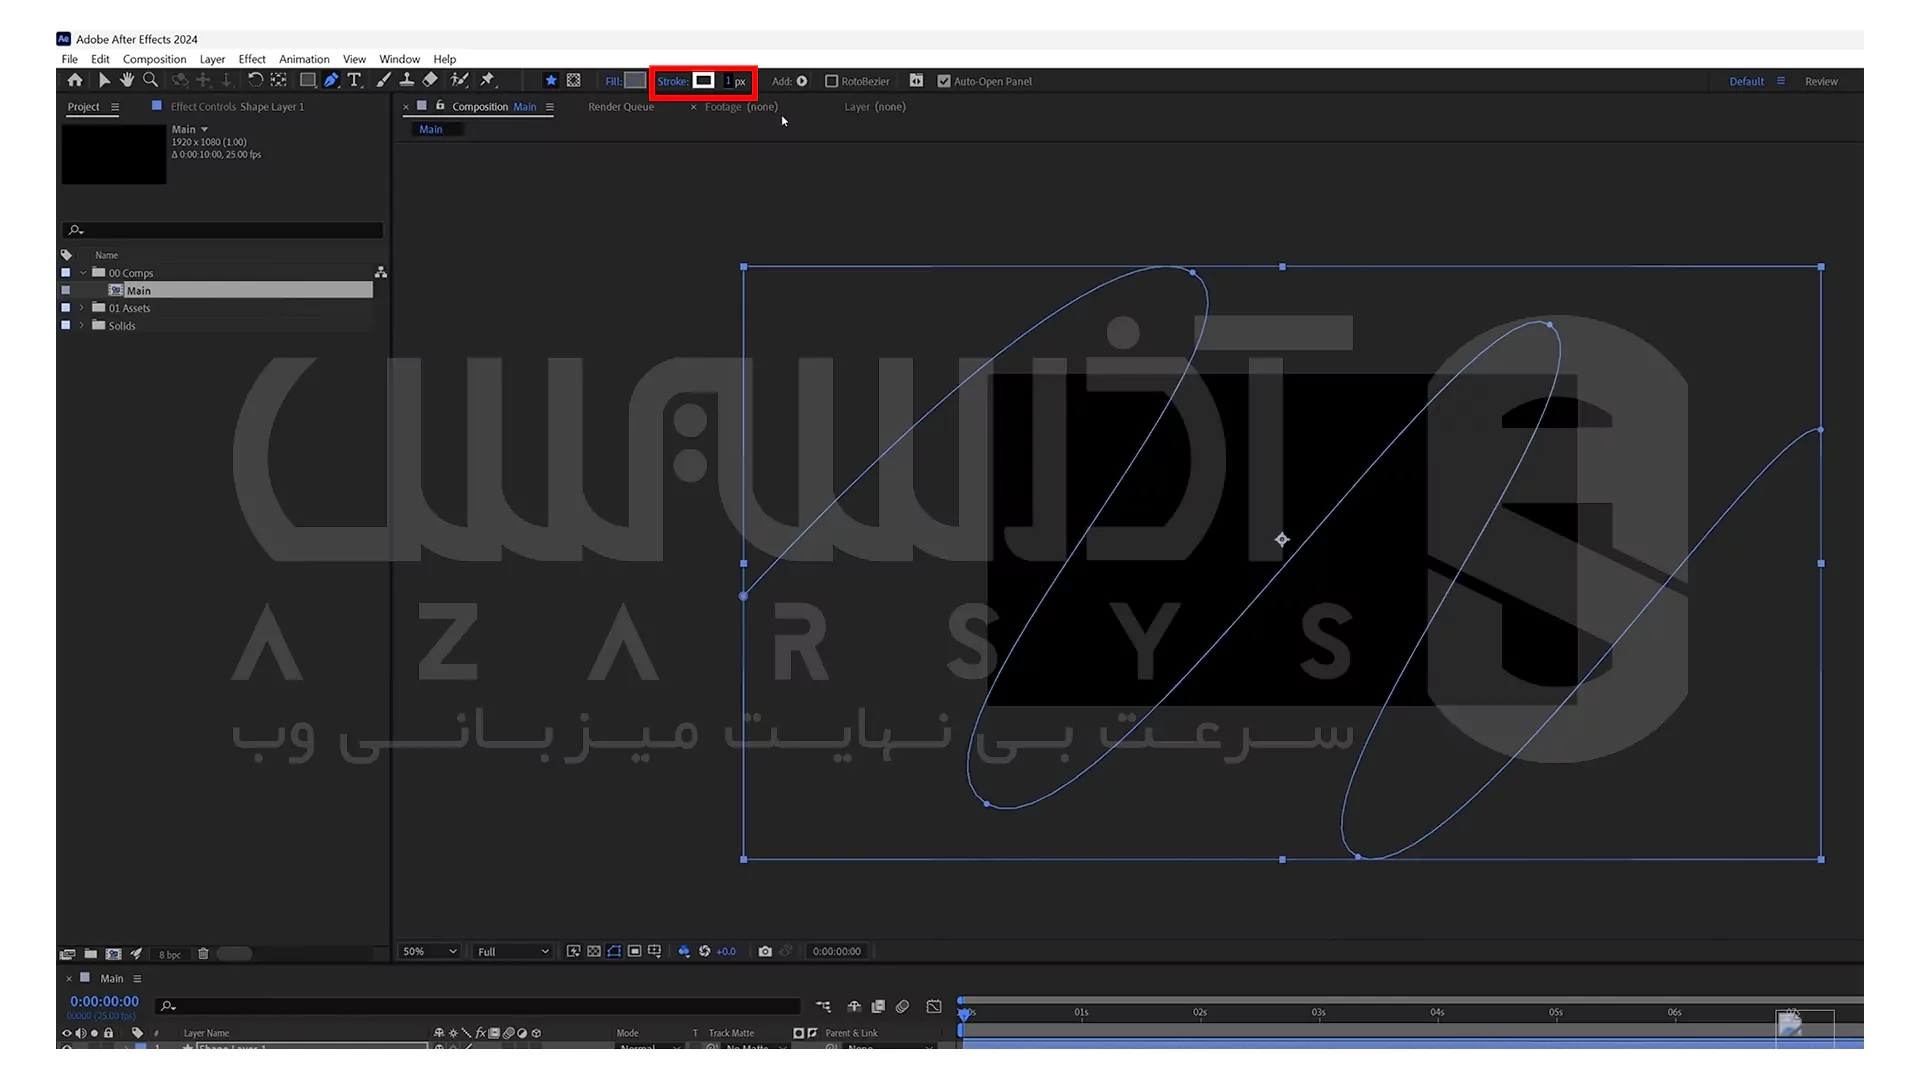Click the reset exposure icon
The image size is (1920, 1080).
pyautogui.click(x=705, y=951)
